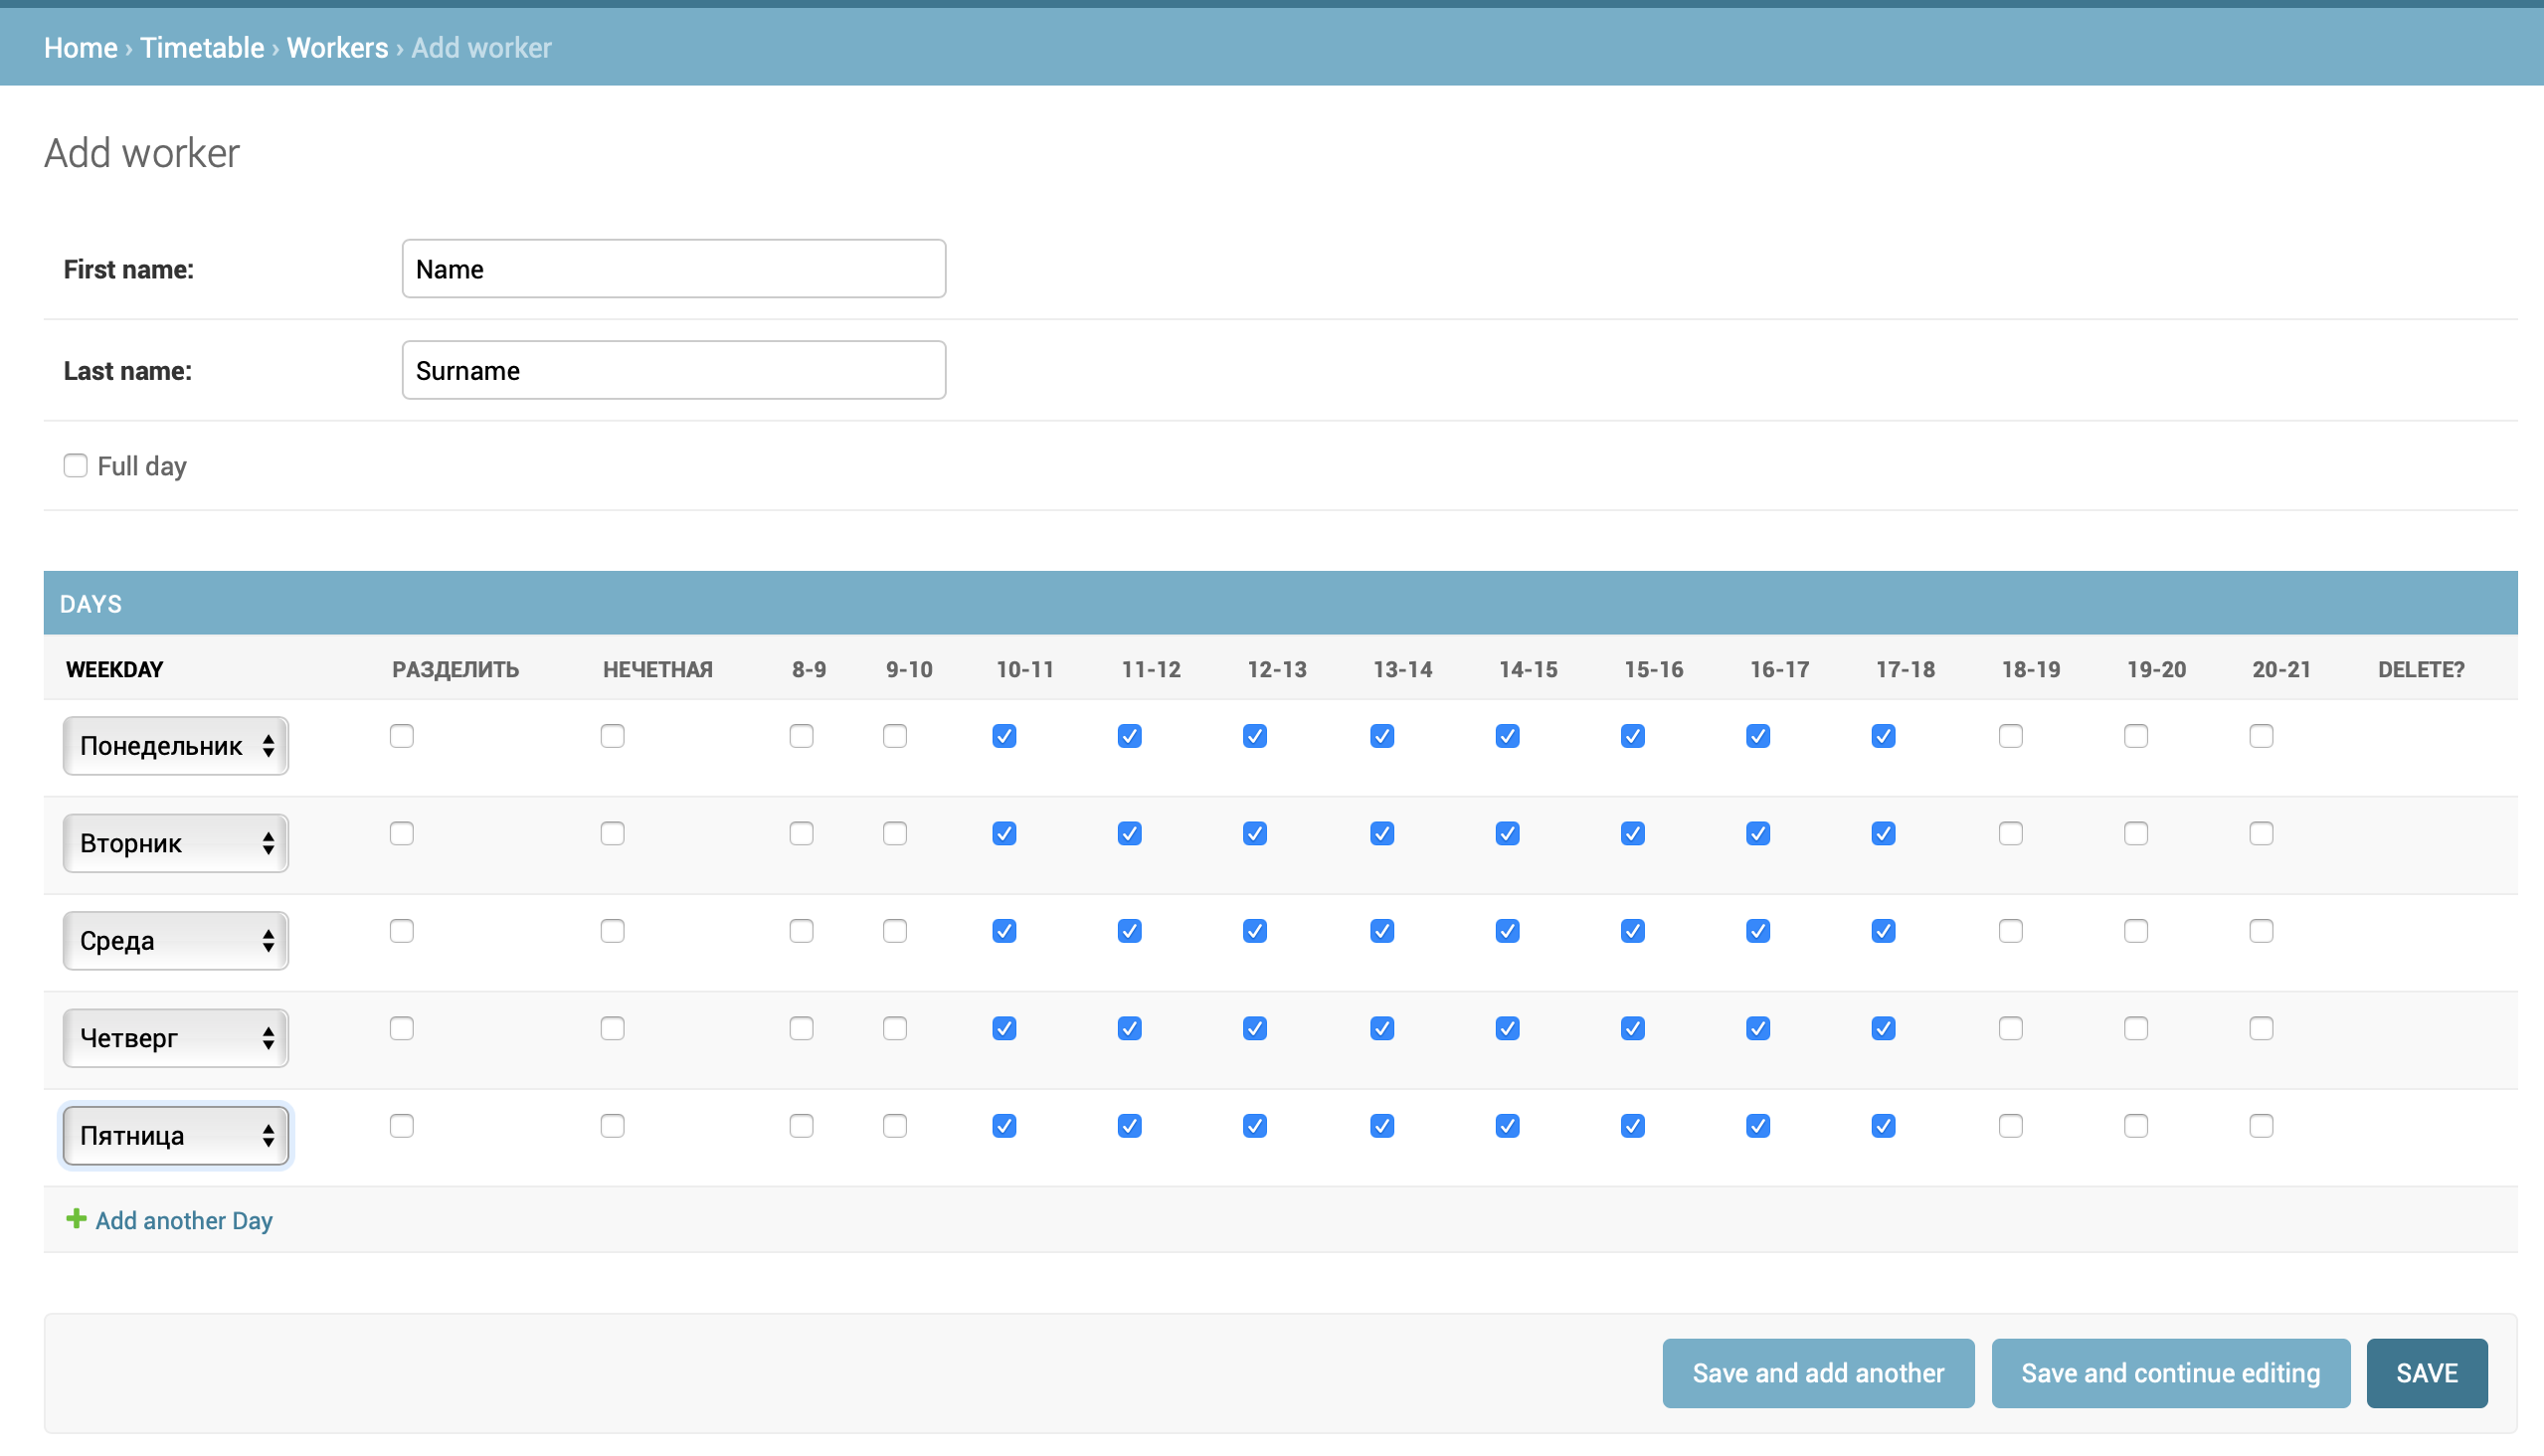Click the НЕЧЕТНАЯ column header
This screenshot has height=1456, width=2544.
[658, 669]
